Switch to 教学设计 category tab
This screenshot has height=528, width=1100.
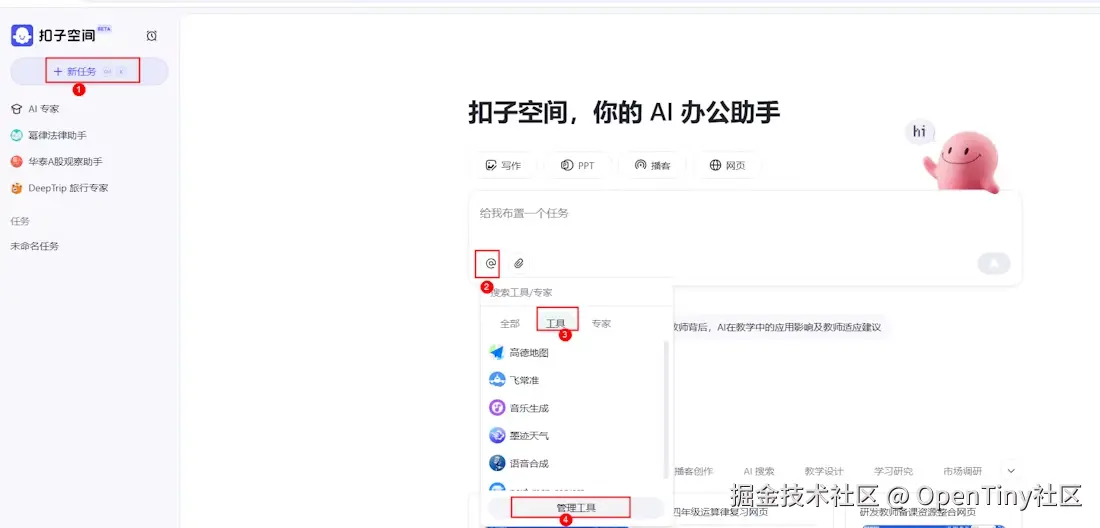pos(824,471)
